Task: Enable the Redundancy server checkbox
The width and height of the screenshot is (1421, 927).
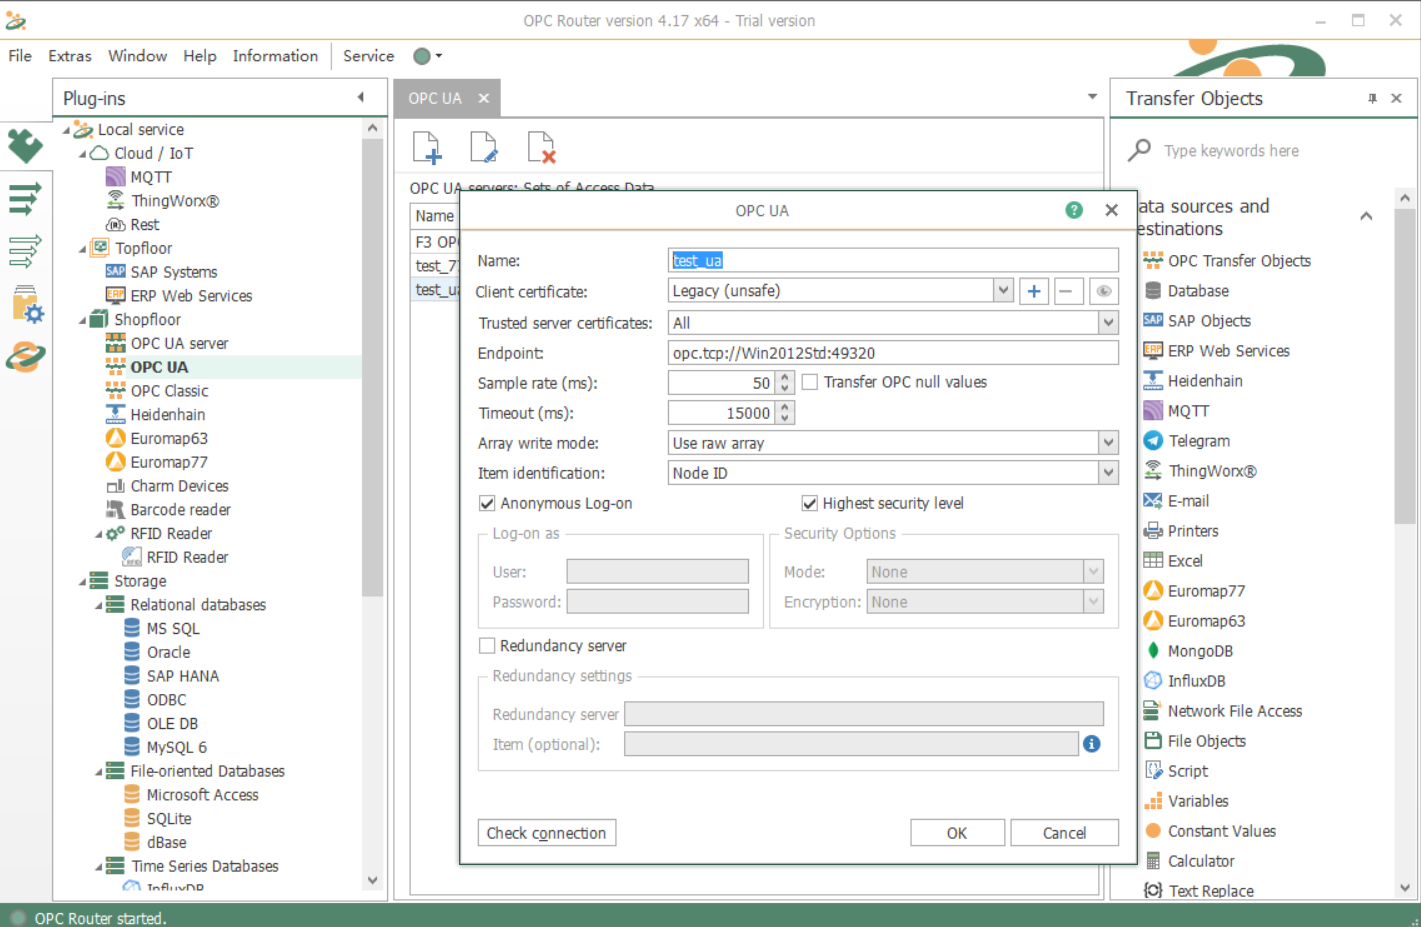Action: (x=487, y=646)
